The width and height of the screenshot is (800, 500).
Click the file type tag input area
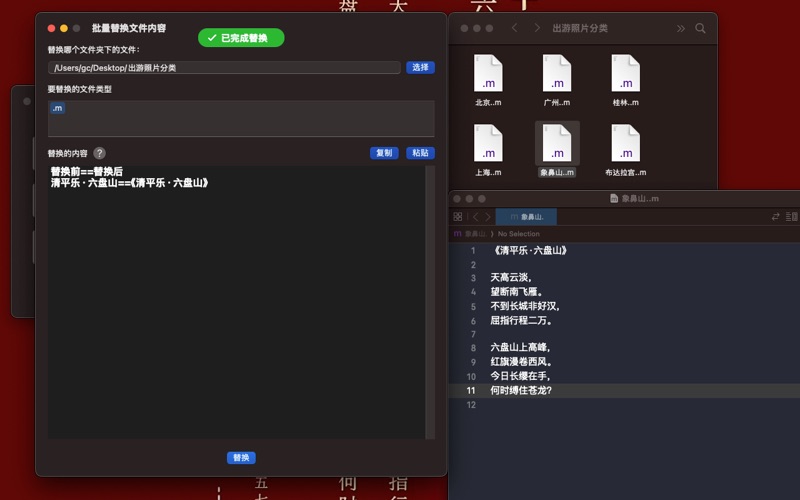click(x=241, y=118)
